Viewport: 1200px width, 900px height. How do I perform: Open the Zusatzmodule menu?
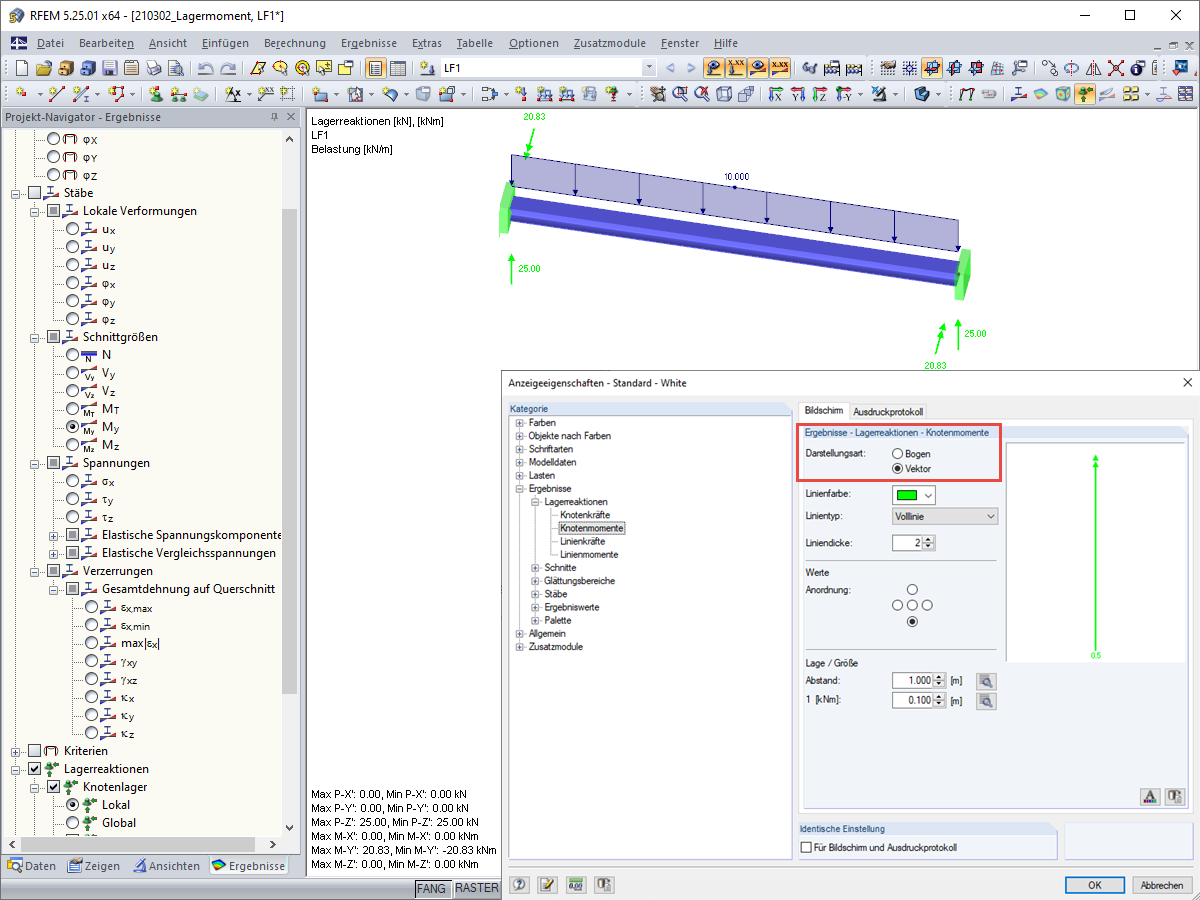tap(610, 43)
